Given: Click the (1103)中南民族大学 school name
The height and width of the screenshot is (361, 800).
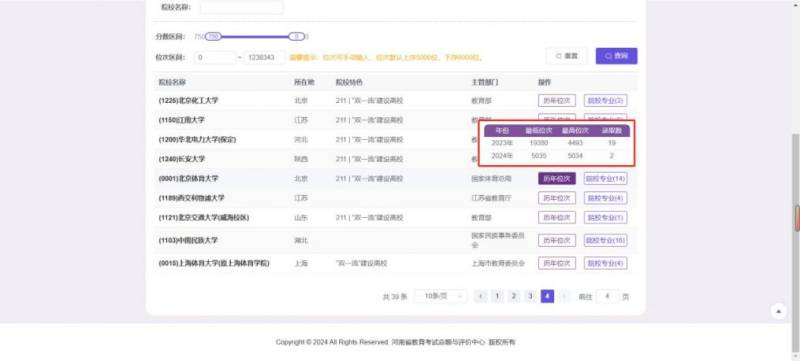Looking at the screenshot, I should coord(188,240).
